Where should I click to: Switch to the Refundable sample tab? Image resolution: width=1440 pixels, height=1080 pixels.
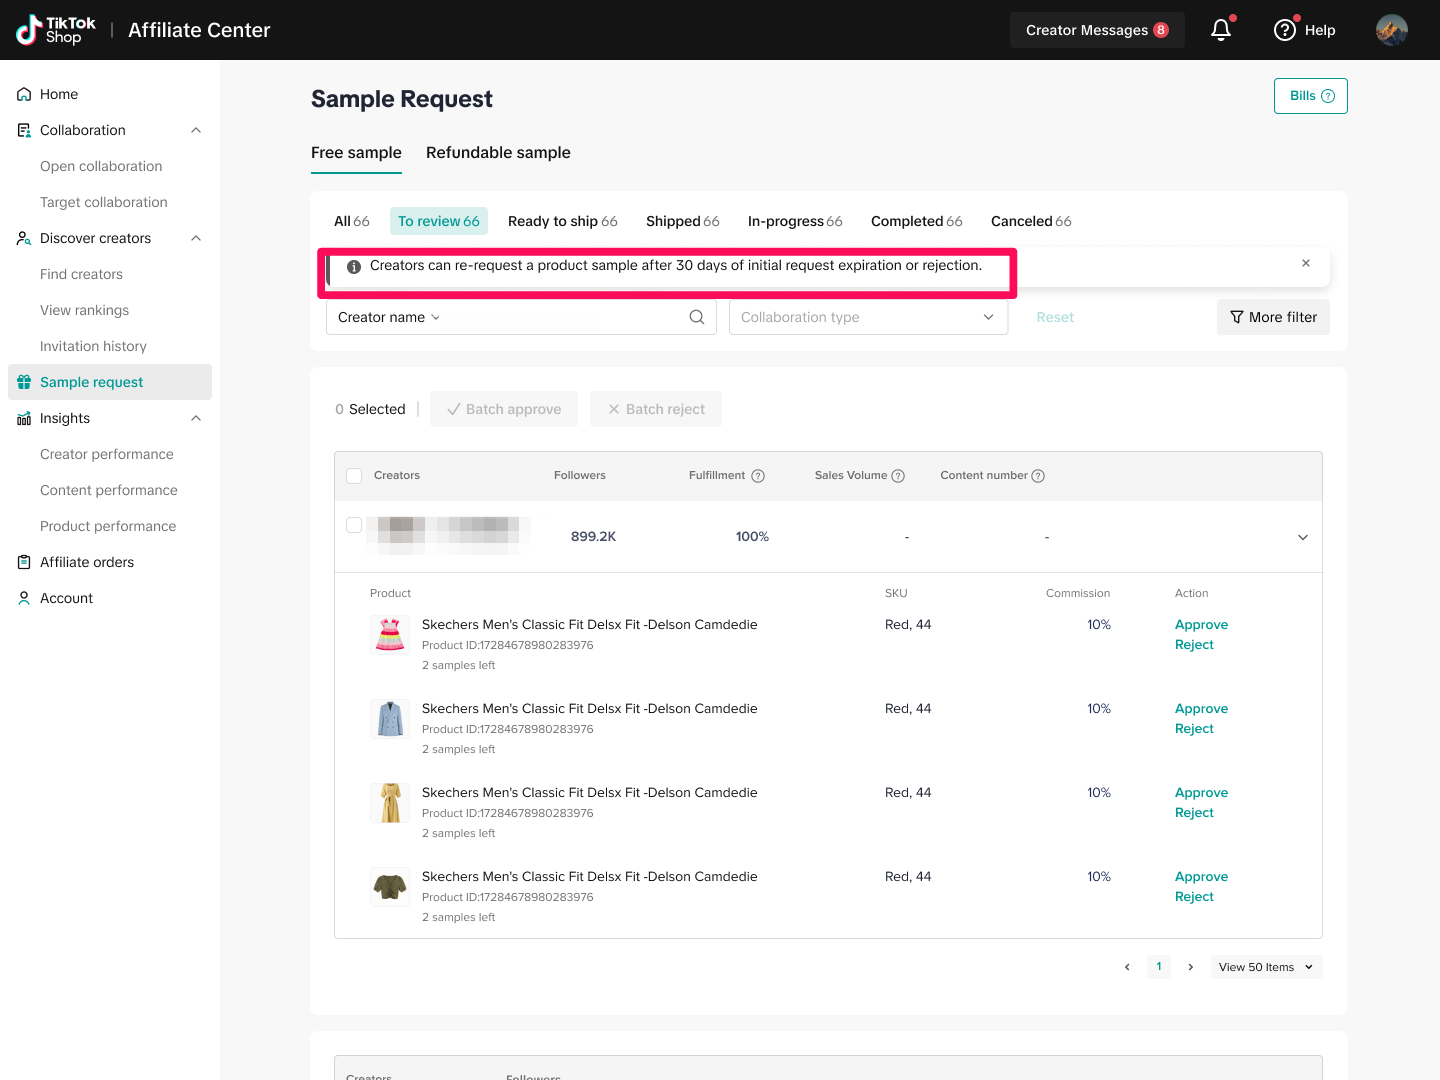(x=498, y=153)
